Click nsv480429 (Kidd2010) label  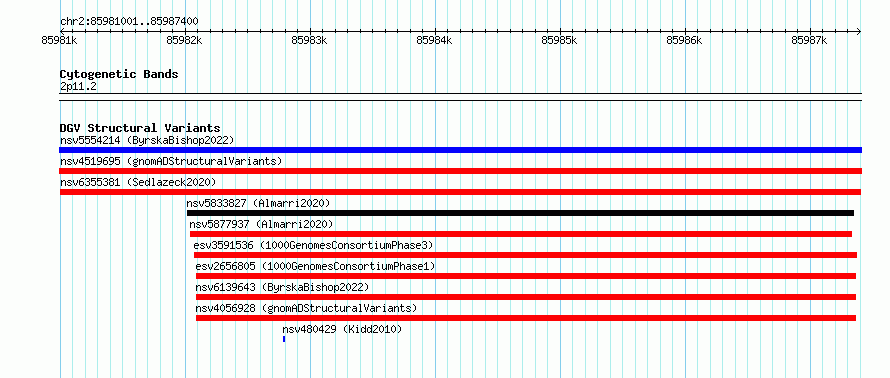342,329
